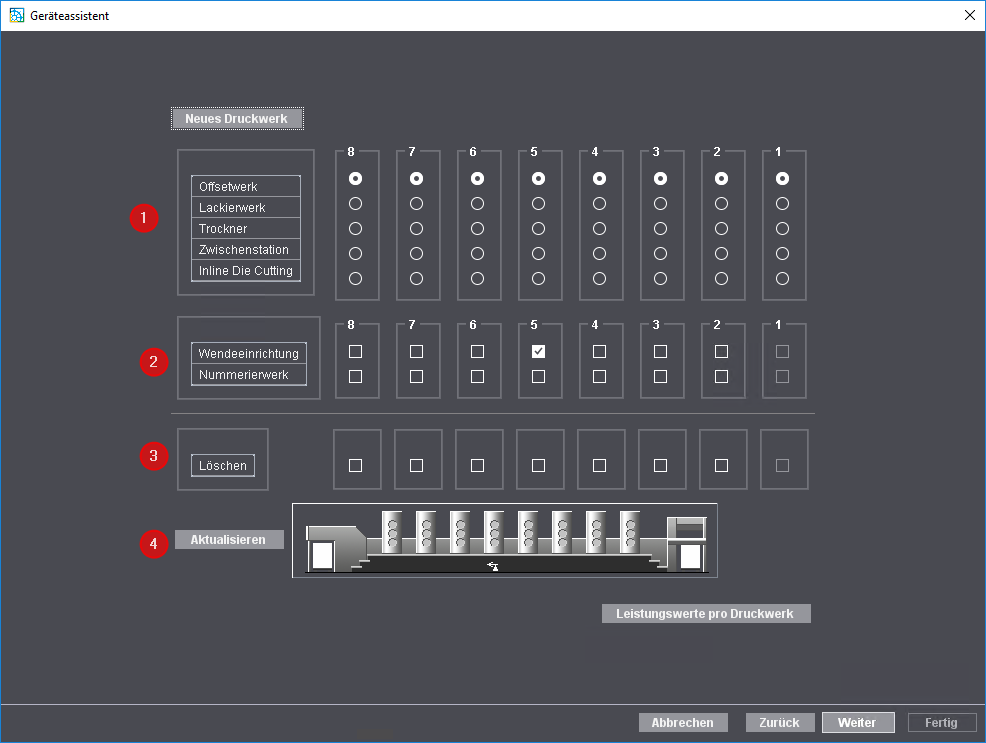Select Trockner for unit 5
The width and height of the screenshot is (986, 743).
pyautogui.click(x=538, y=229)
